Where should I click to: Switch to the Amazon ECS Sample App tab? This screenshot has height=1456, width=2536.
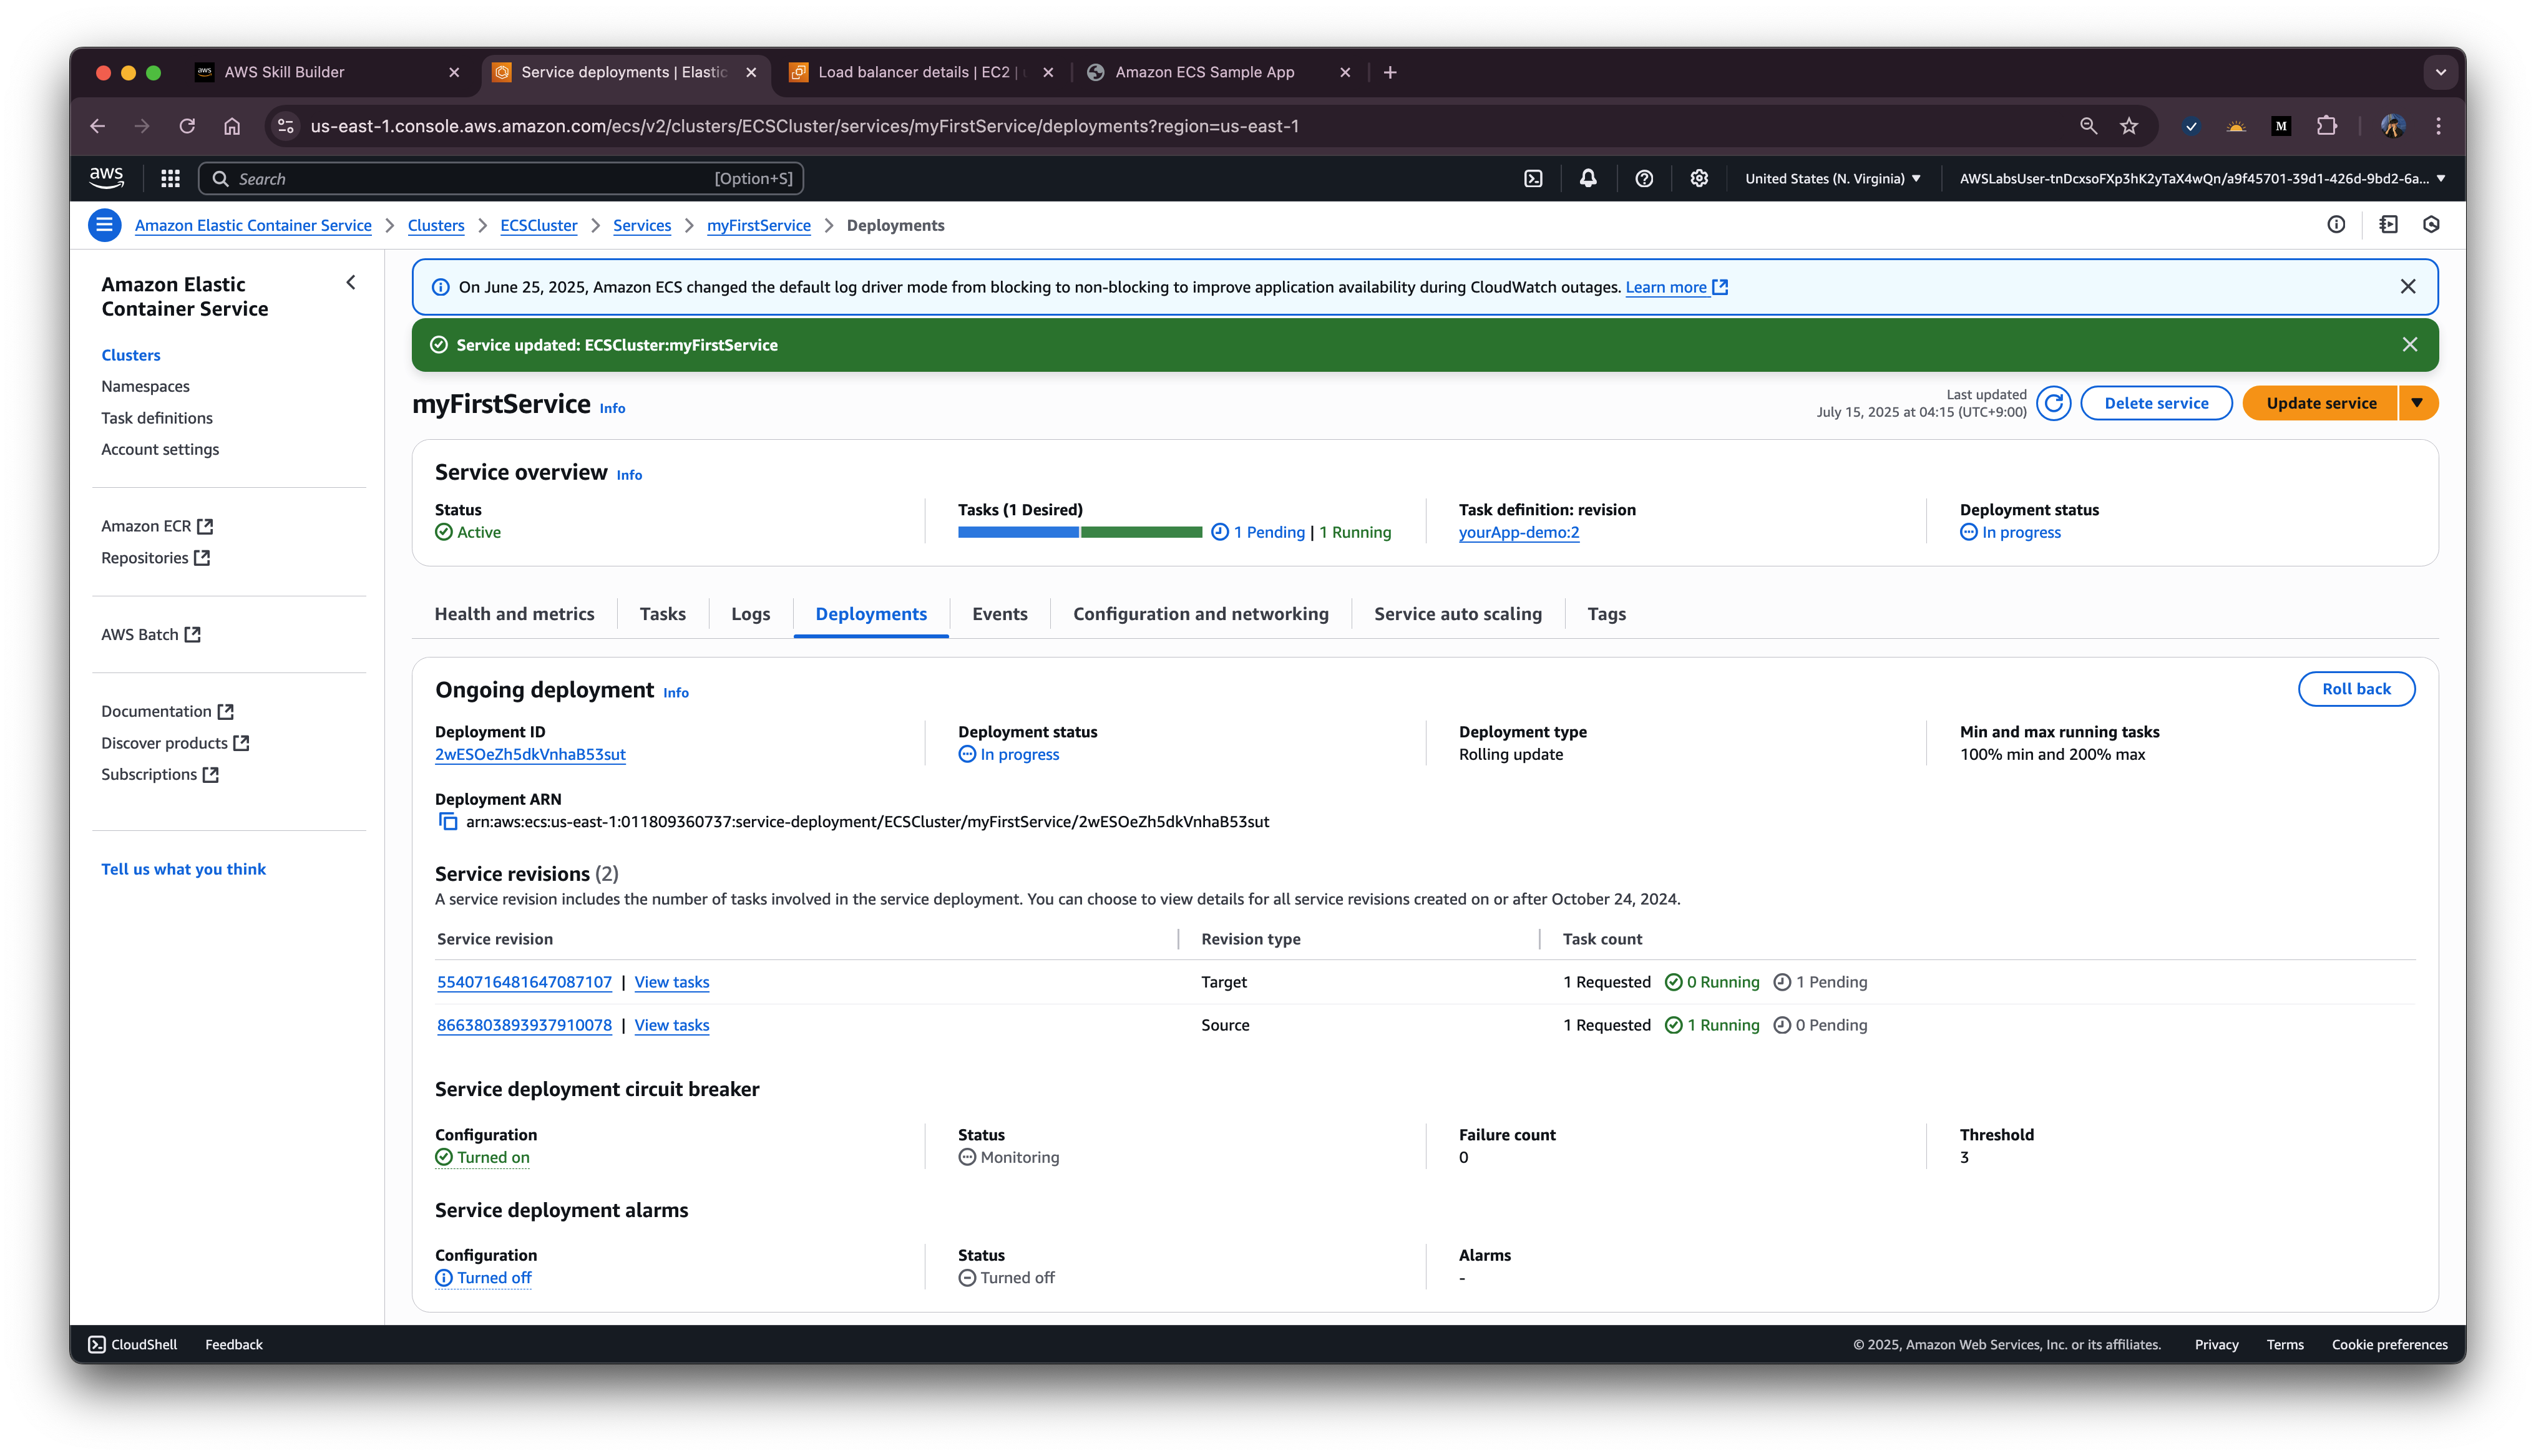(1220, 72)
